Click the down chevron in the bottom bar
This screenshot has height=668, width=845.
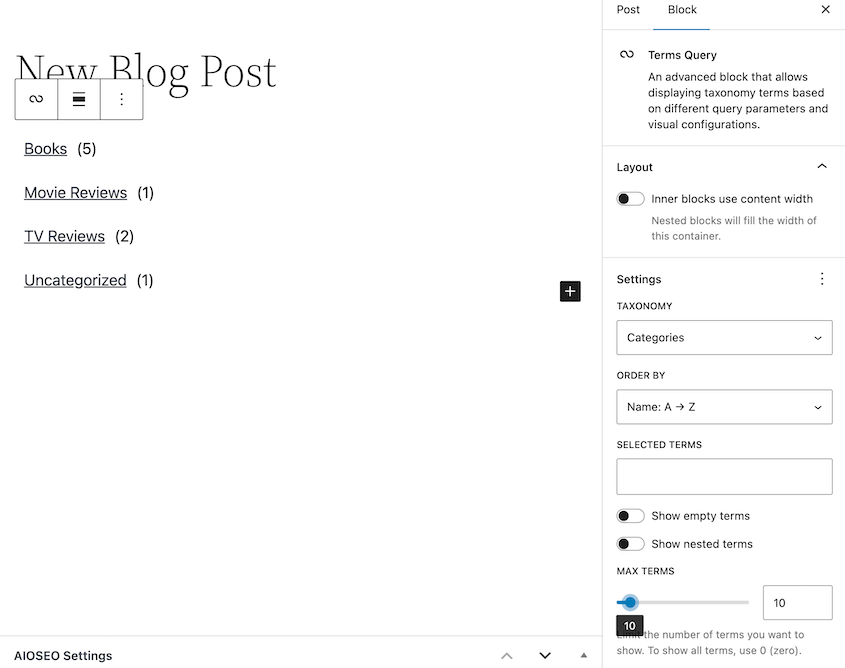coord(545,656)
